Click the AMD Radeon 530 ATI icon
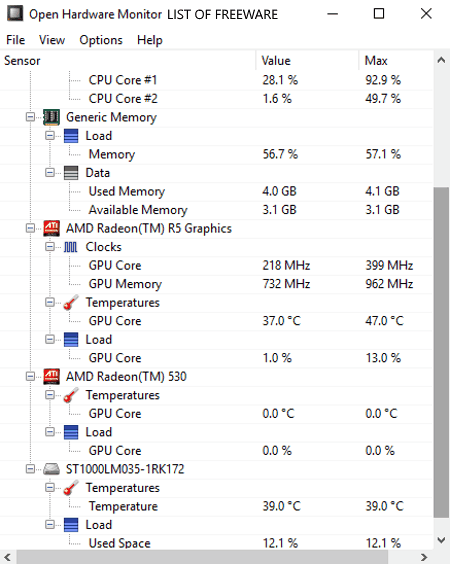Image resolution: width=450 pixels, height=564 pixels. (51, 377)
